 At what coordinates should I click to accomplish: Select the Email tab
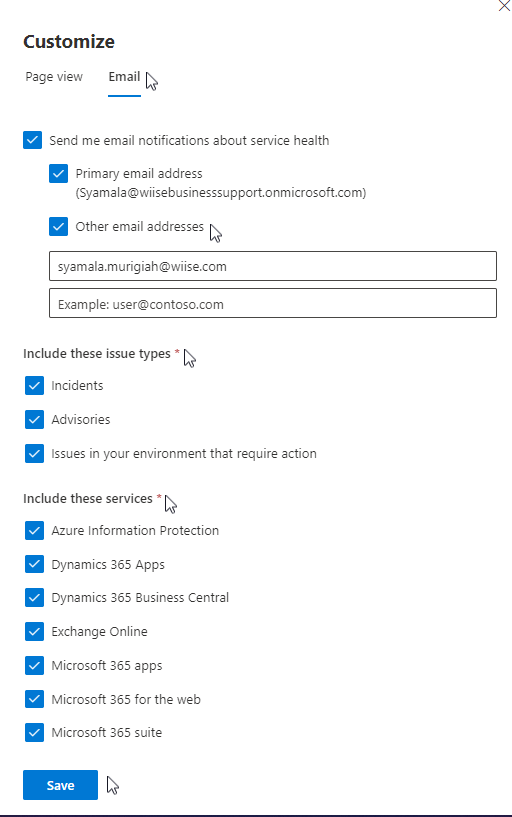pyautogui.click(x=124, y=77)
